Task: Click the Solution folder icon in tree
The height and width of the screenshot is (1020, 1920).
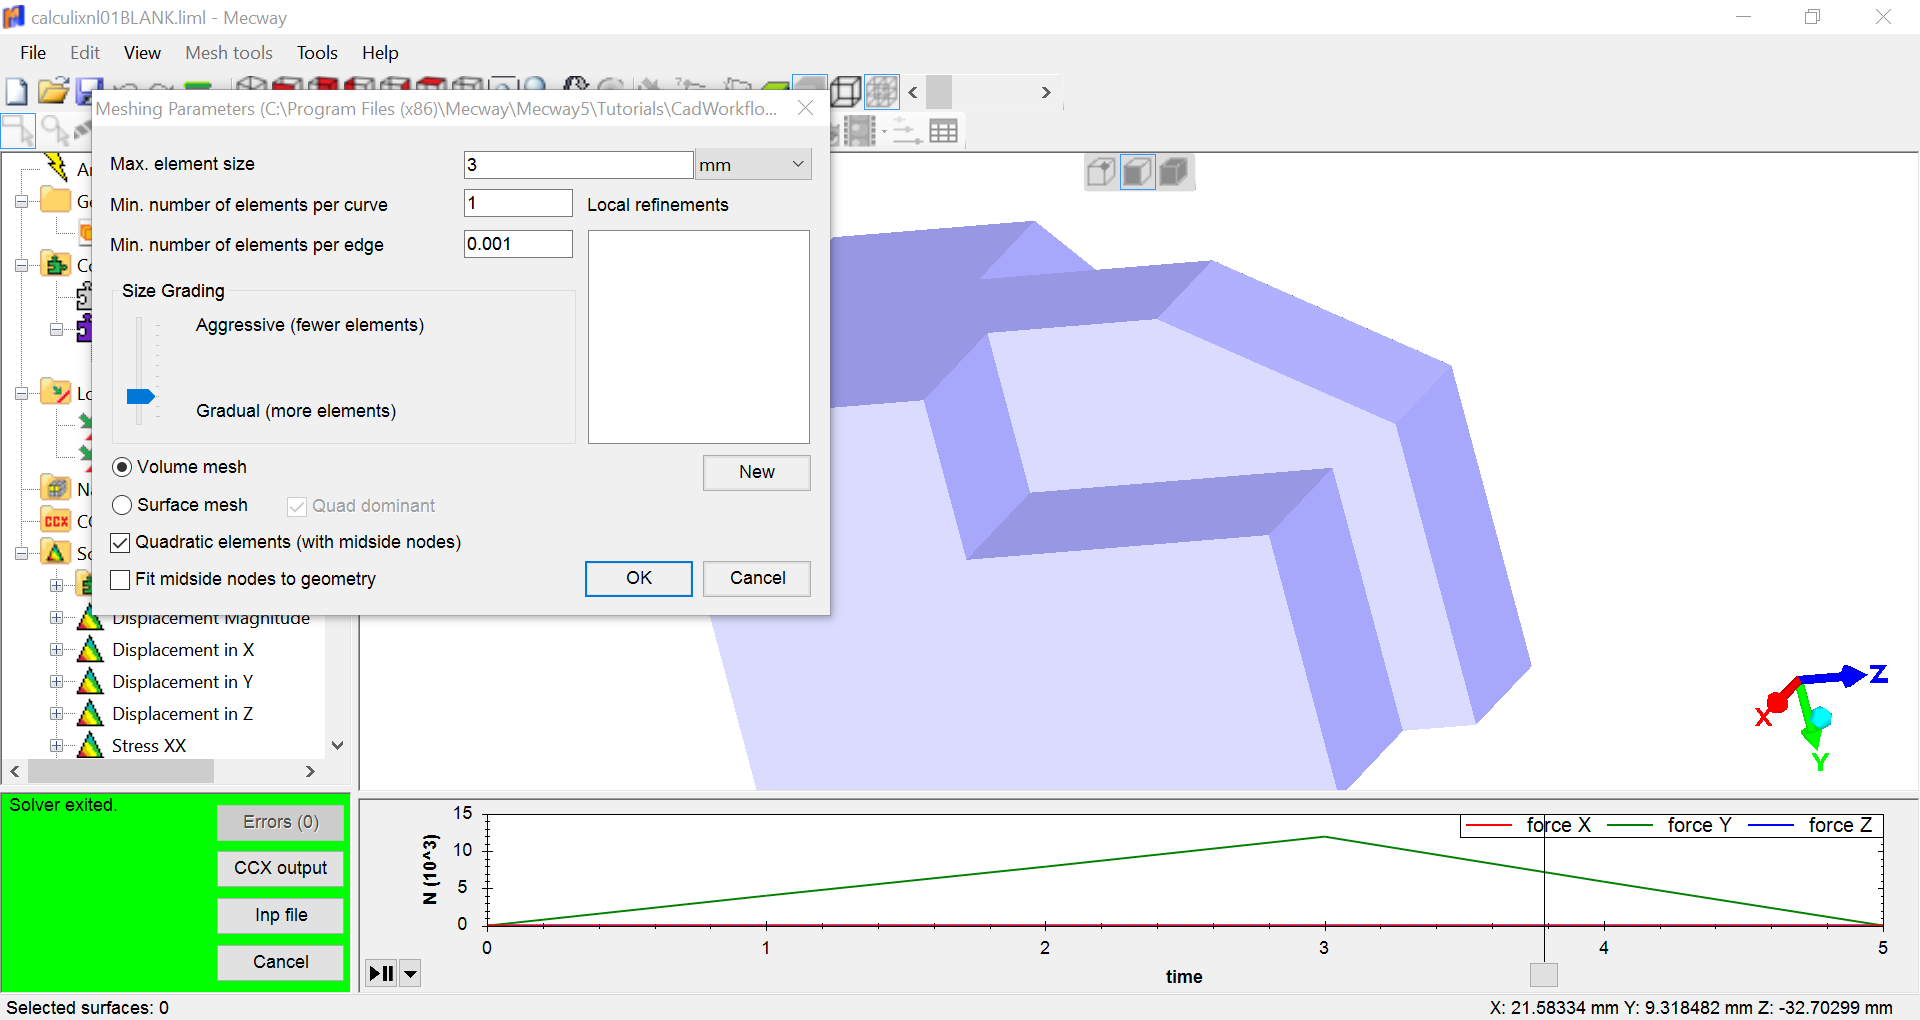Action: coord(56,552)
